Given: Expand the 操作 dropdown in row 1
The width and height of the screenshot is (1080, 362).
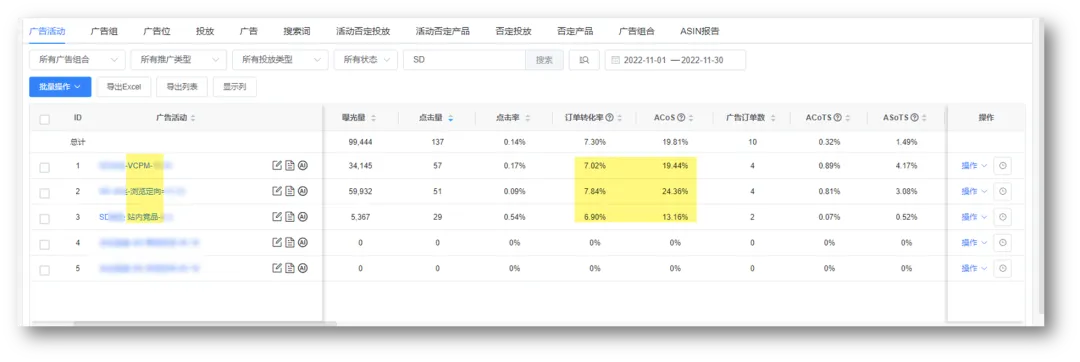Looking at the screenshot, I should click(975, 166).
